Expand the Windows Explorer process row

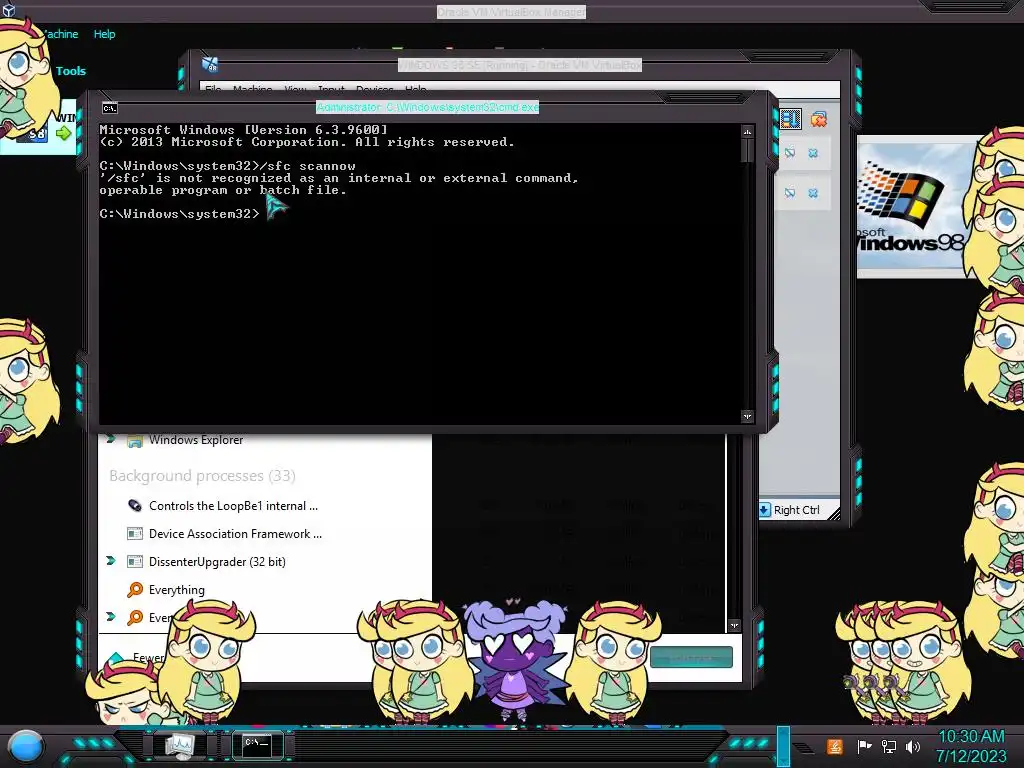[x=110, y=439]
